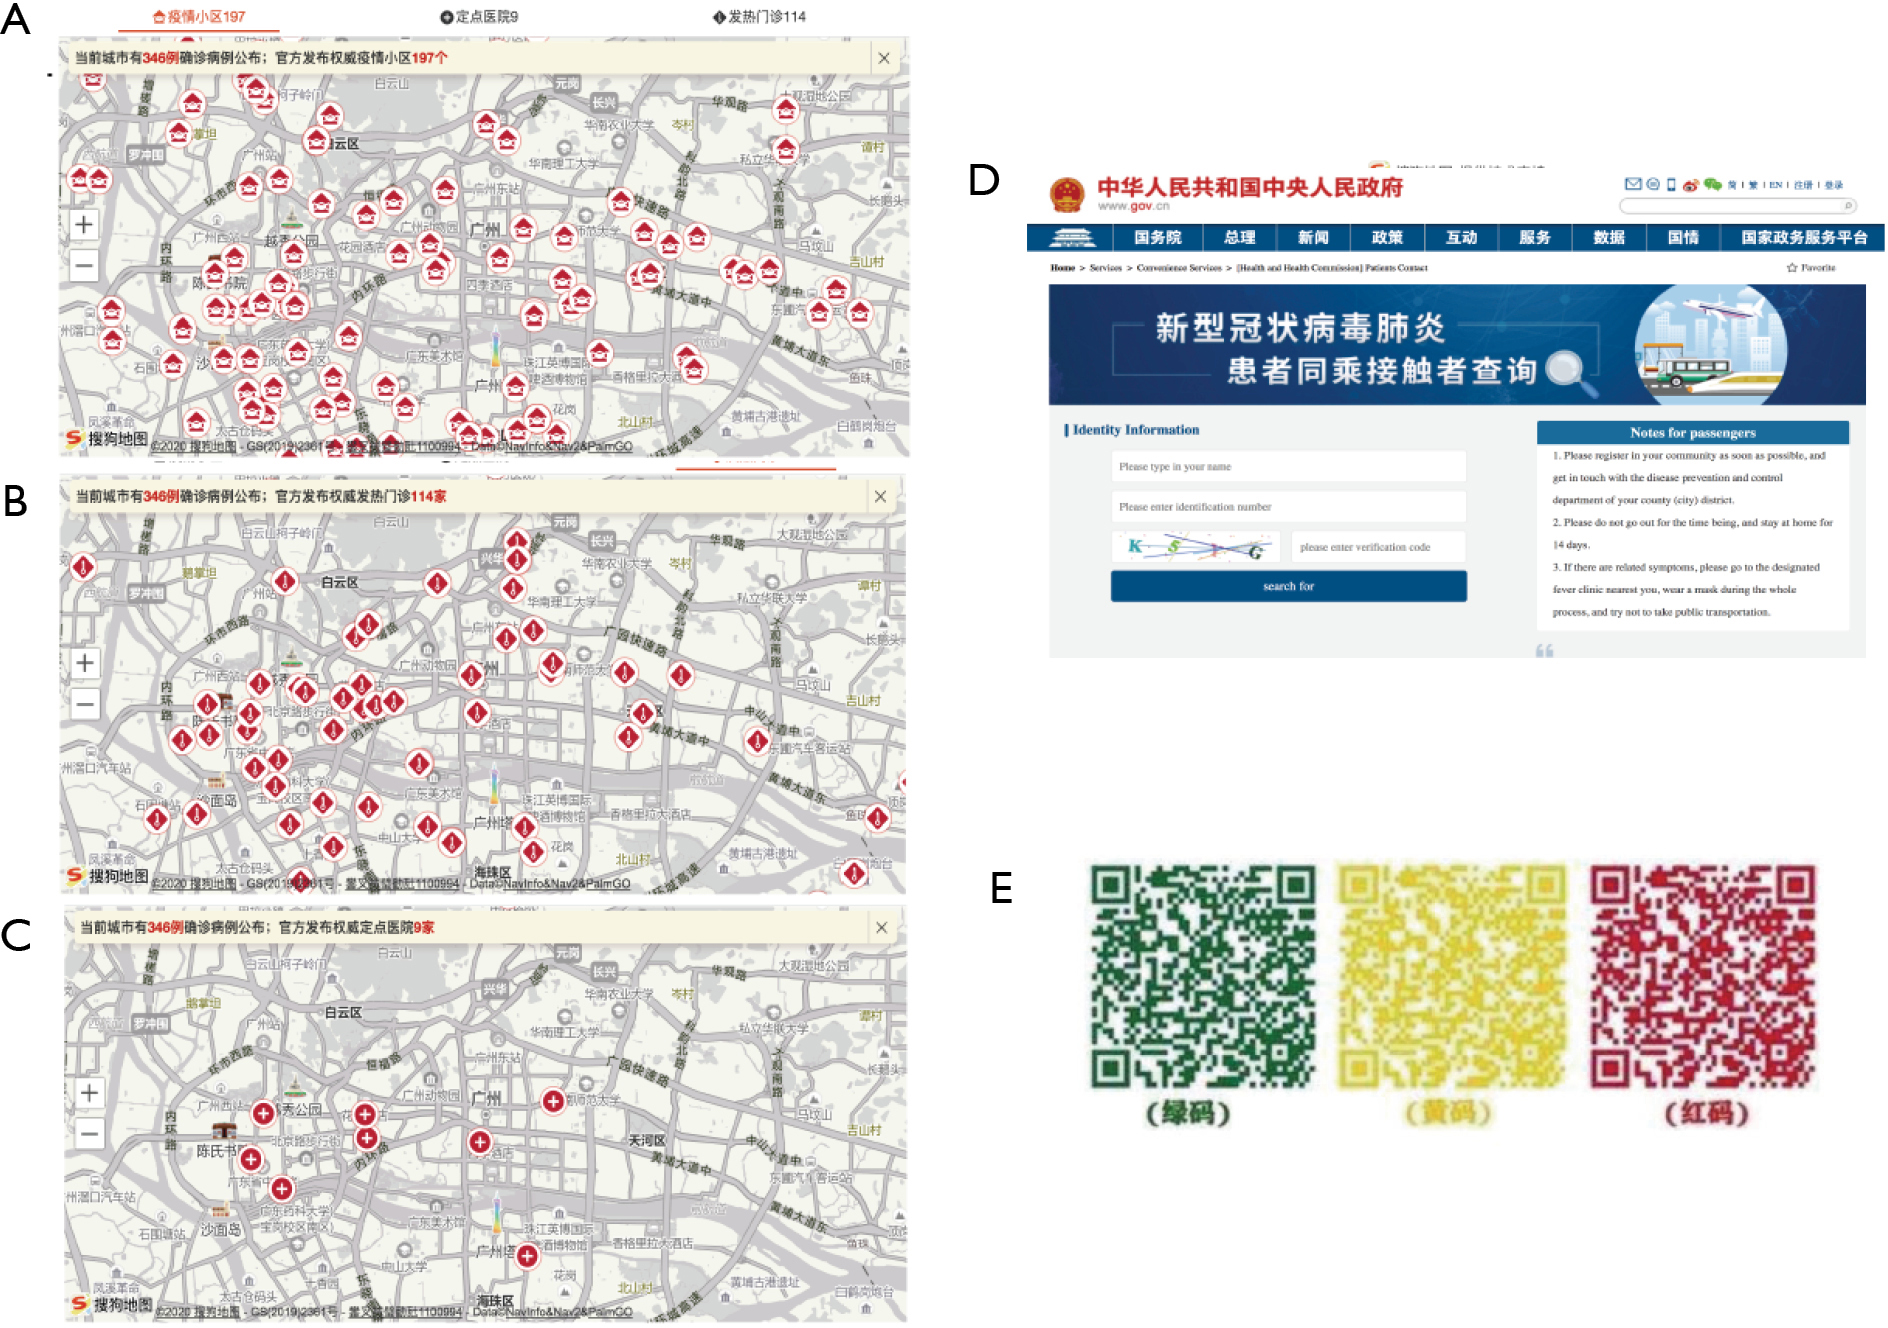1888x1328 pixels.
Task: Click the 'search for' button
Action: pyautogui.click(x=1288, y=586)
